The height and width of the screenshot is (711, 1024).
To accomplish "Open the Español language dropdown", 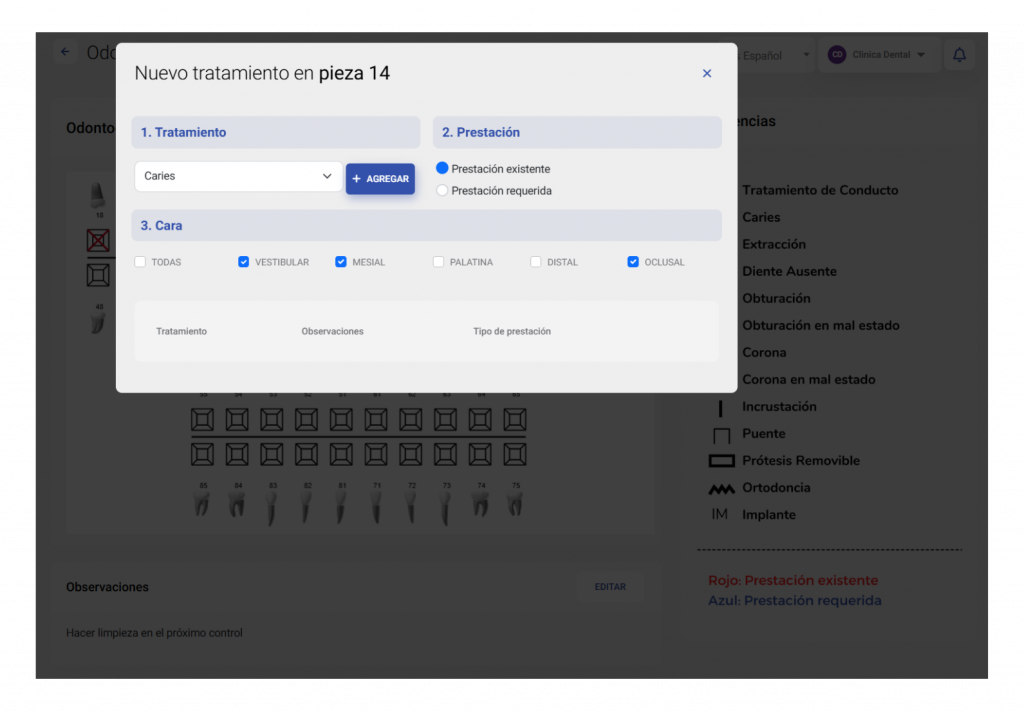I will [774, 55].
